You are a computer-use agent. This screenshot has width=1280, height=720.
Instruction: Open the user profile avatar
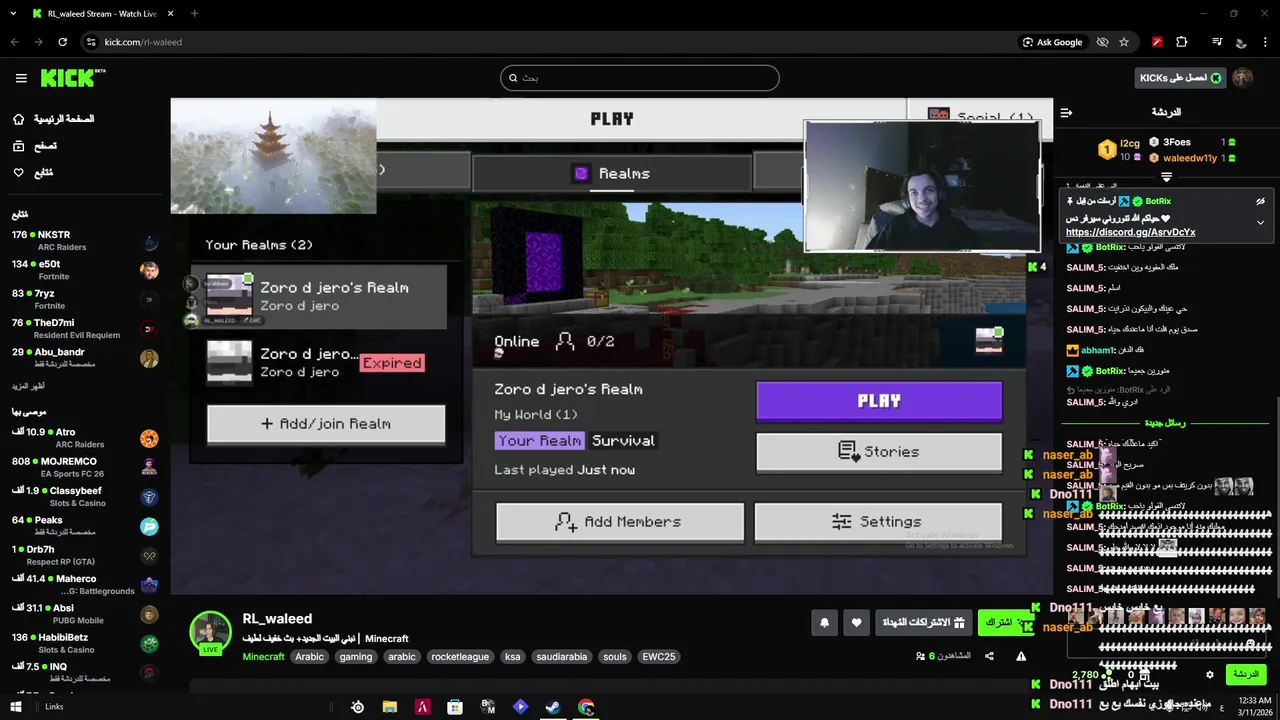click(x=1243, y=78)
